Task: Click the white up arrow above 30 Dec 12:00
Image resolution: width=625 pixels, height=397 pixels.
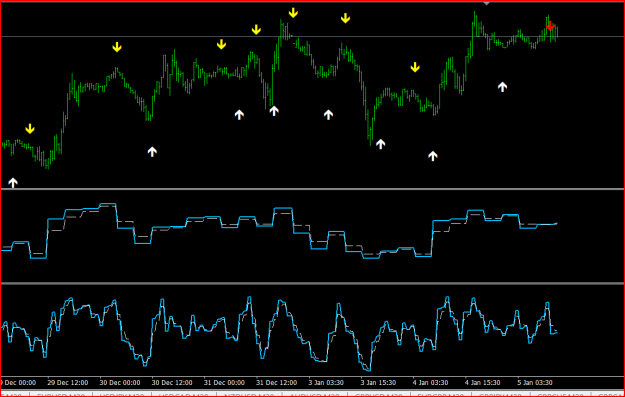Action: (152, 151)
